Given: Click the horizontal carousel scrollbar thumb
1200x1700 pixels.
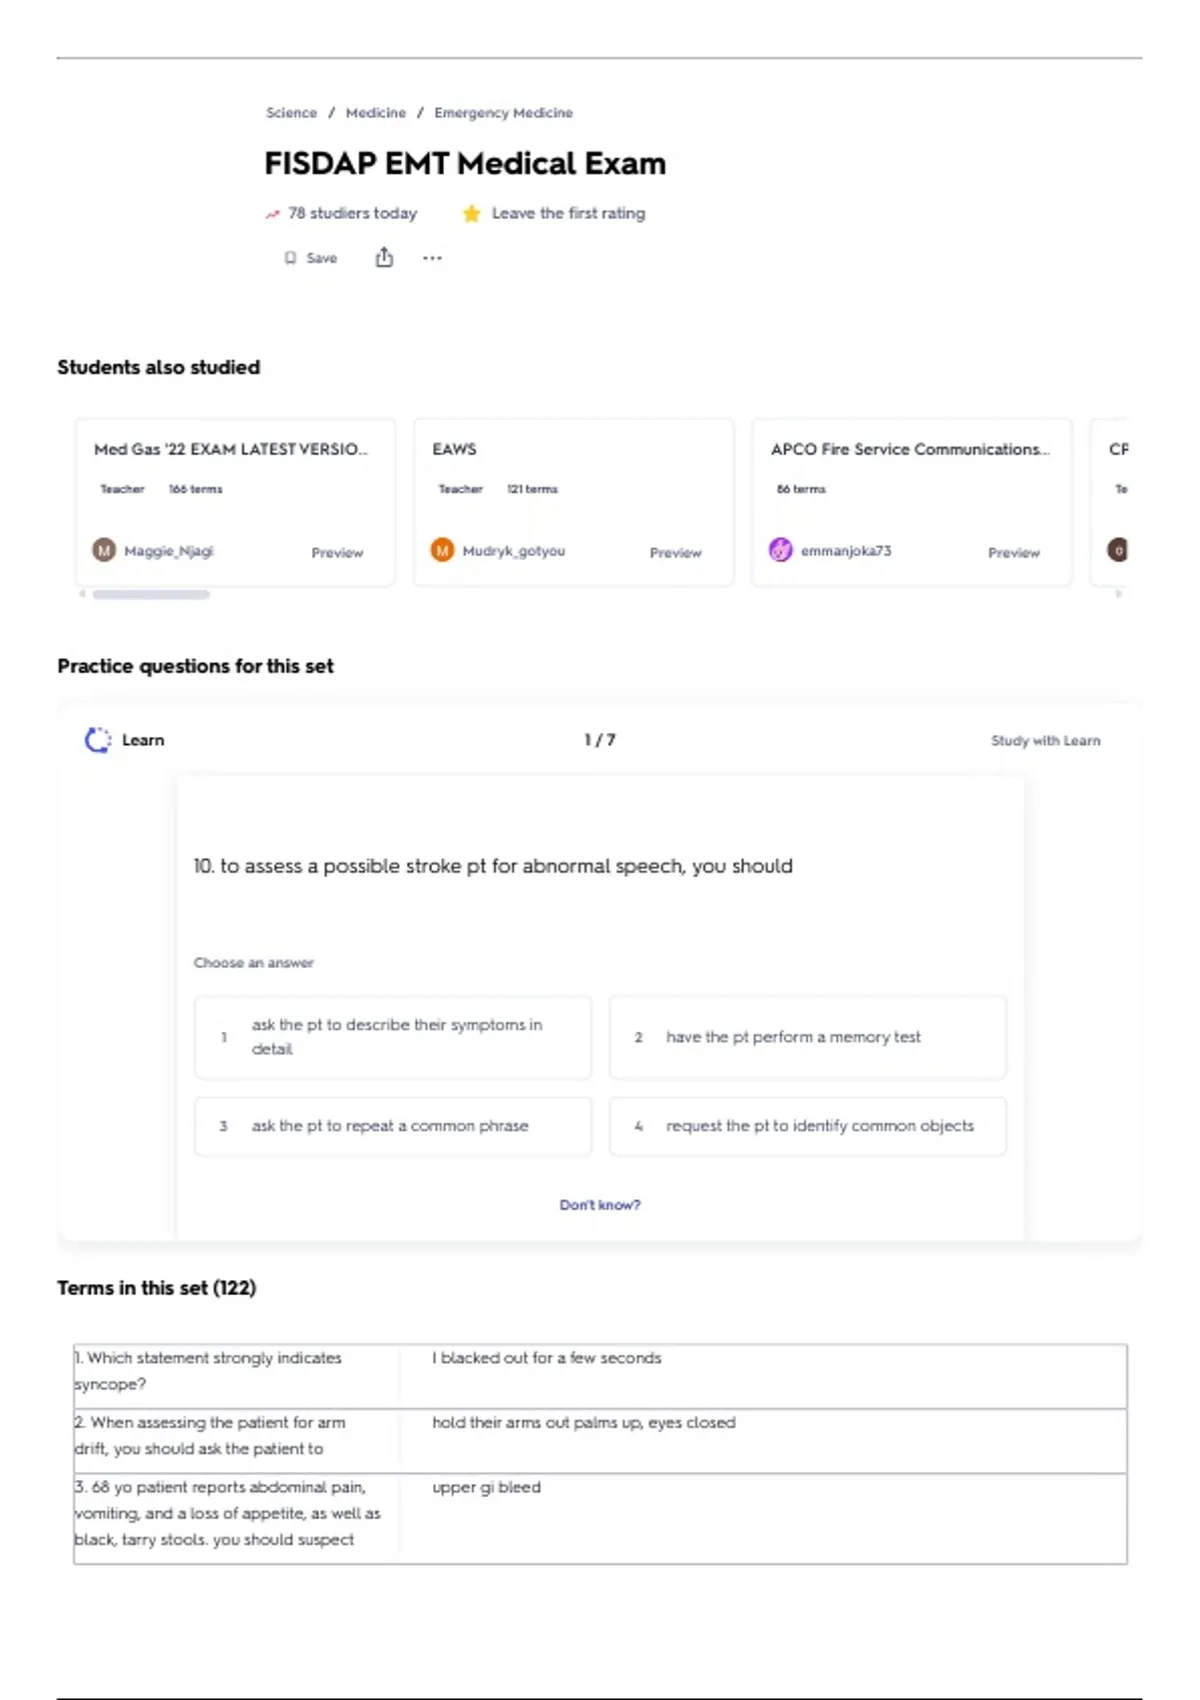Looking at the screenshot, I should coord(151,594).
